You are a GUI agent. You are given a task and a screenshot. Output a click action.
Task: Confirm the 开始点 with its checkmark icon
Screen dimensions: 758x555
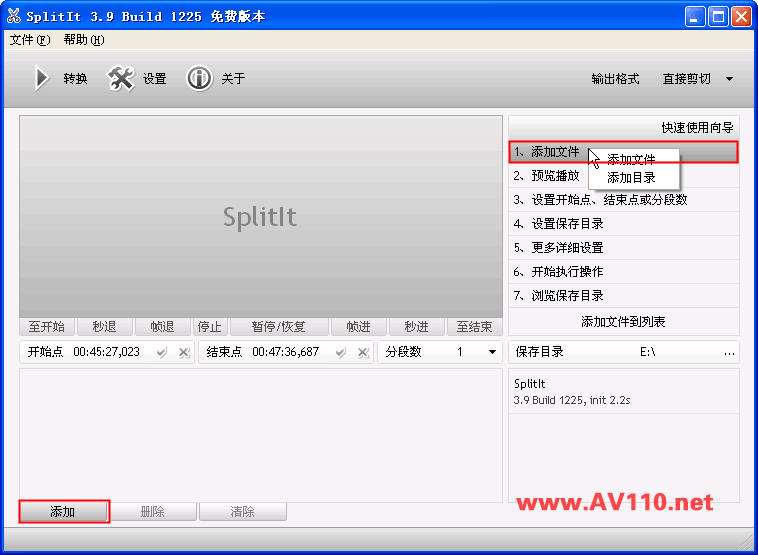162,352
